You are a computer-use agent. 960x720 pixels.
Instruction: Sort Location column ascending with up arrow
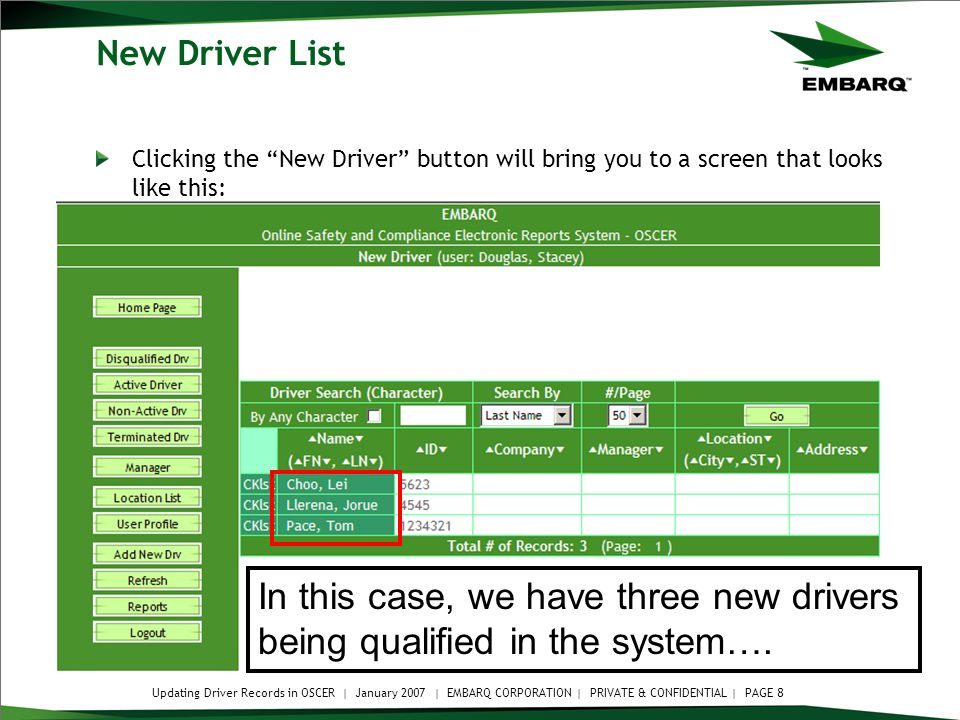[702, 438]
